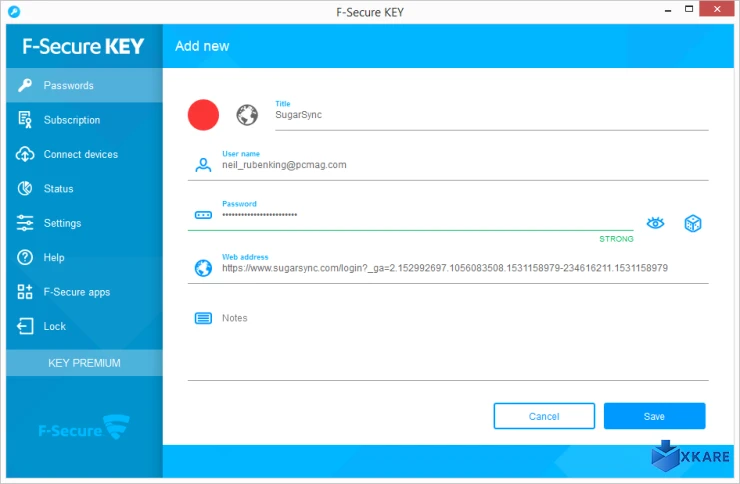Minimize the F-Secure KEY window
The image size is (740, 484).
(x=668, y=10)
